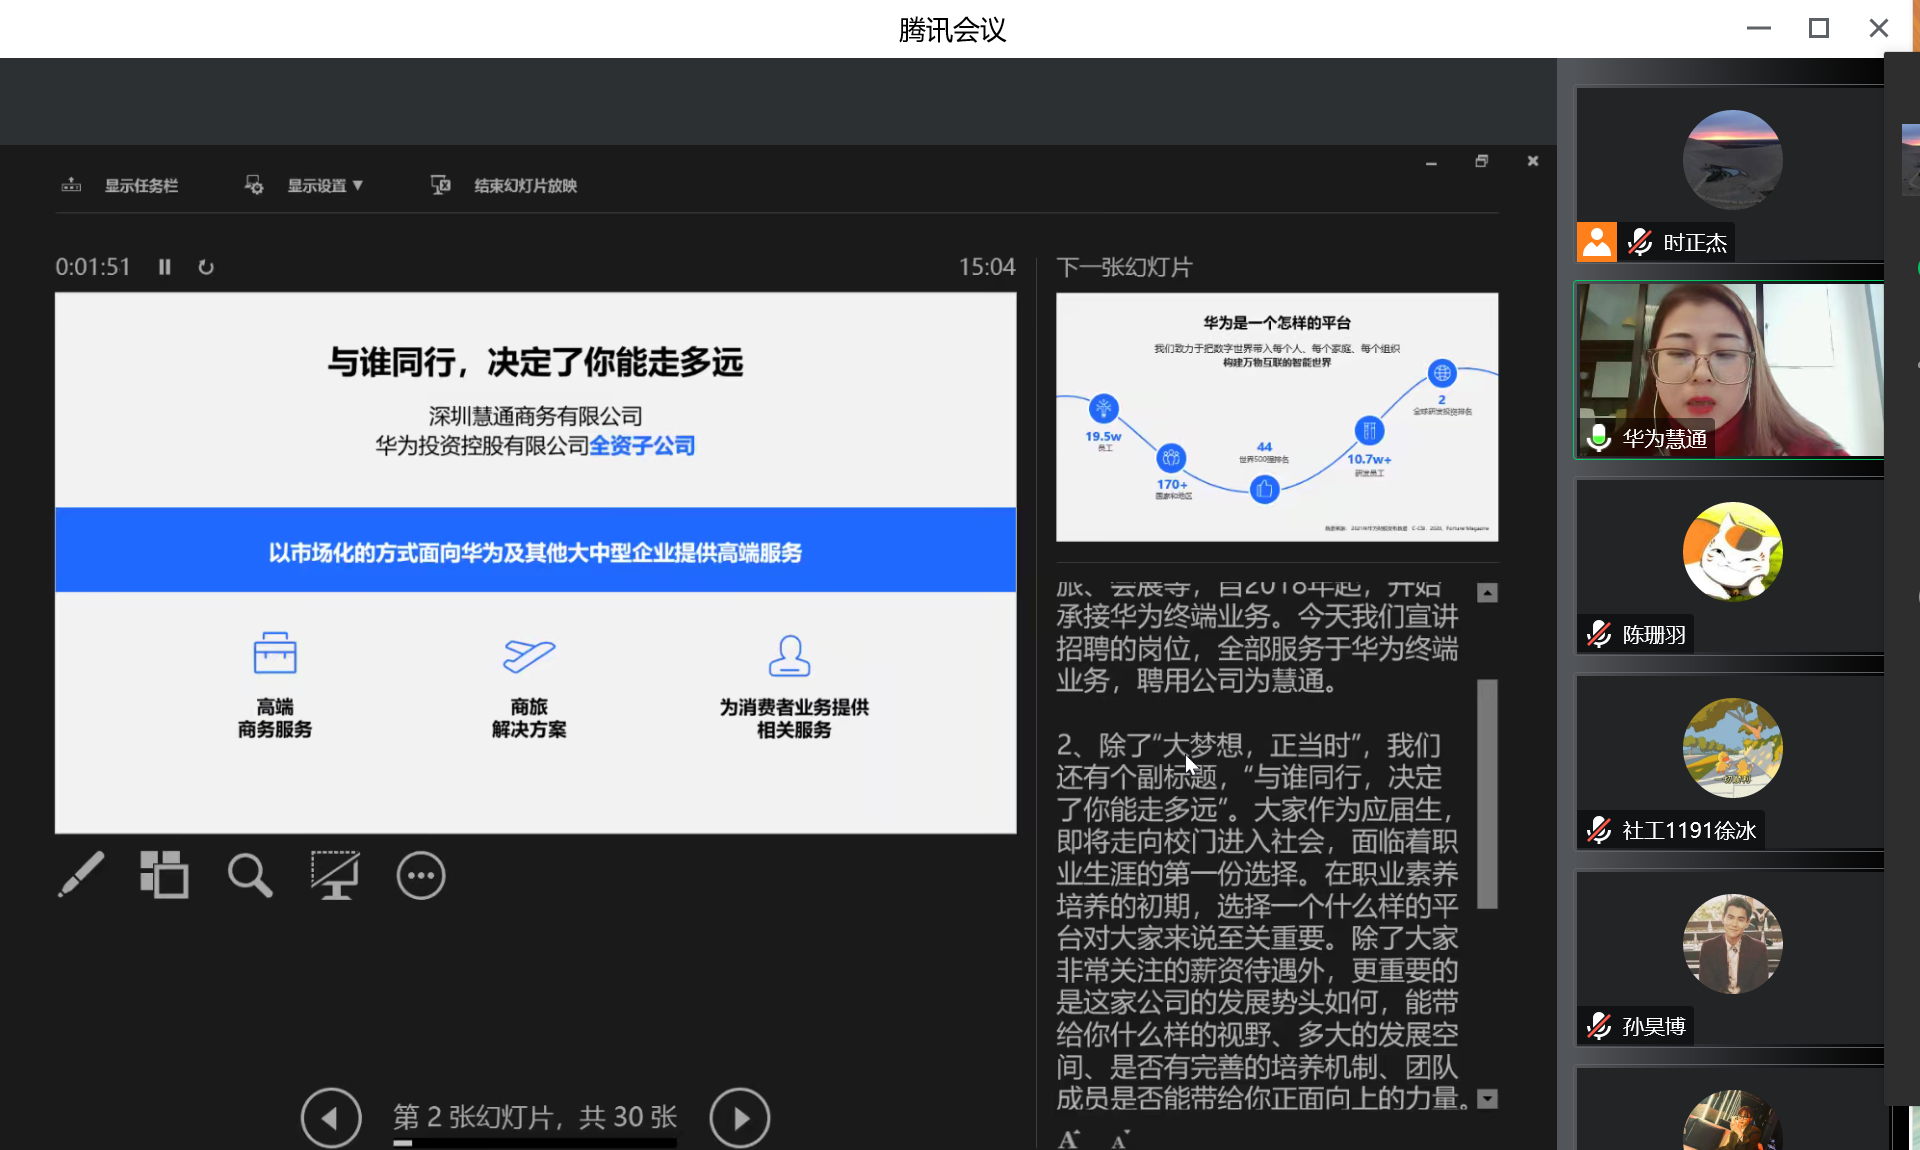The height and width of the screenshot is (1150, 1920).
Task: Open more slideshow options ellipsis button
Action: click(x=421, y=876)
